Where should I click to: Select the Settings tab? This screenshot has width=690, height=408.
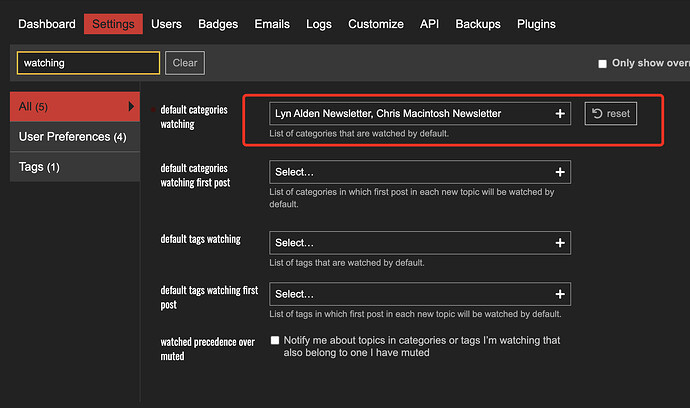113,24
